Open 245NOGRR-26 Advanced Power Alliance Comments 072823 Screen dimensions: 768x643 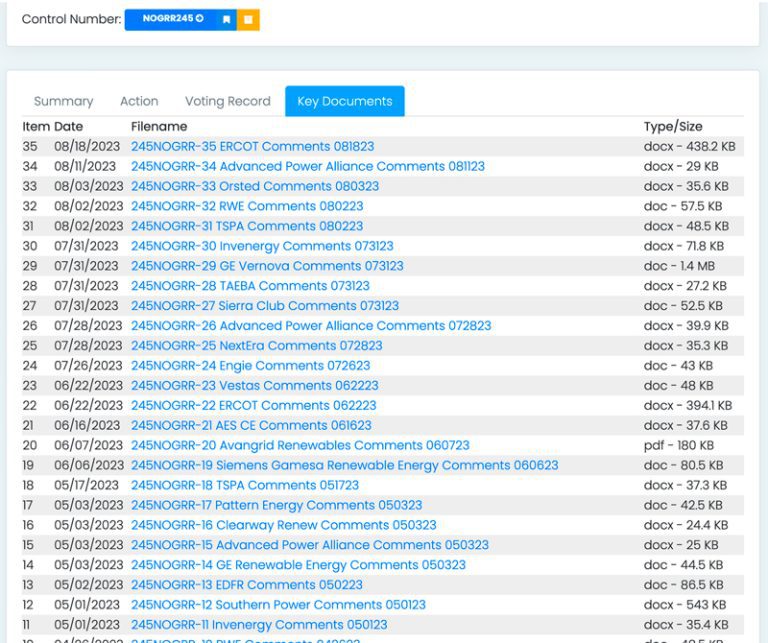[x=311, y=326]
